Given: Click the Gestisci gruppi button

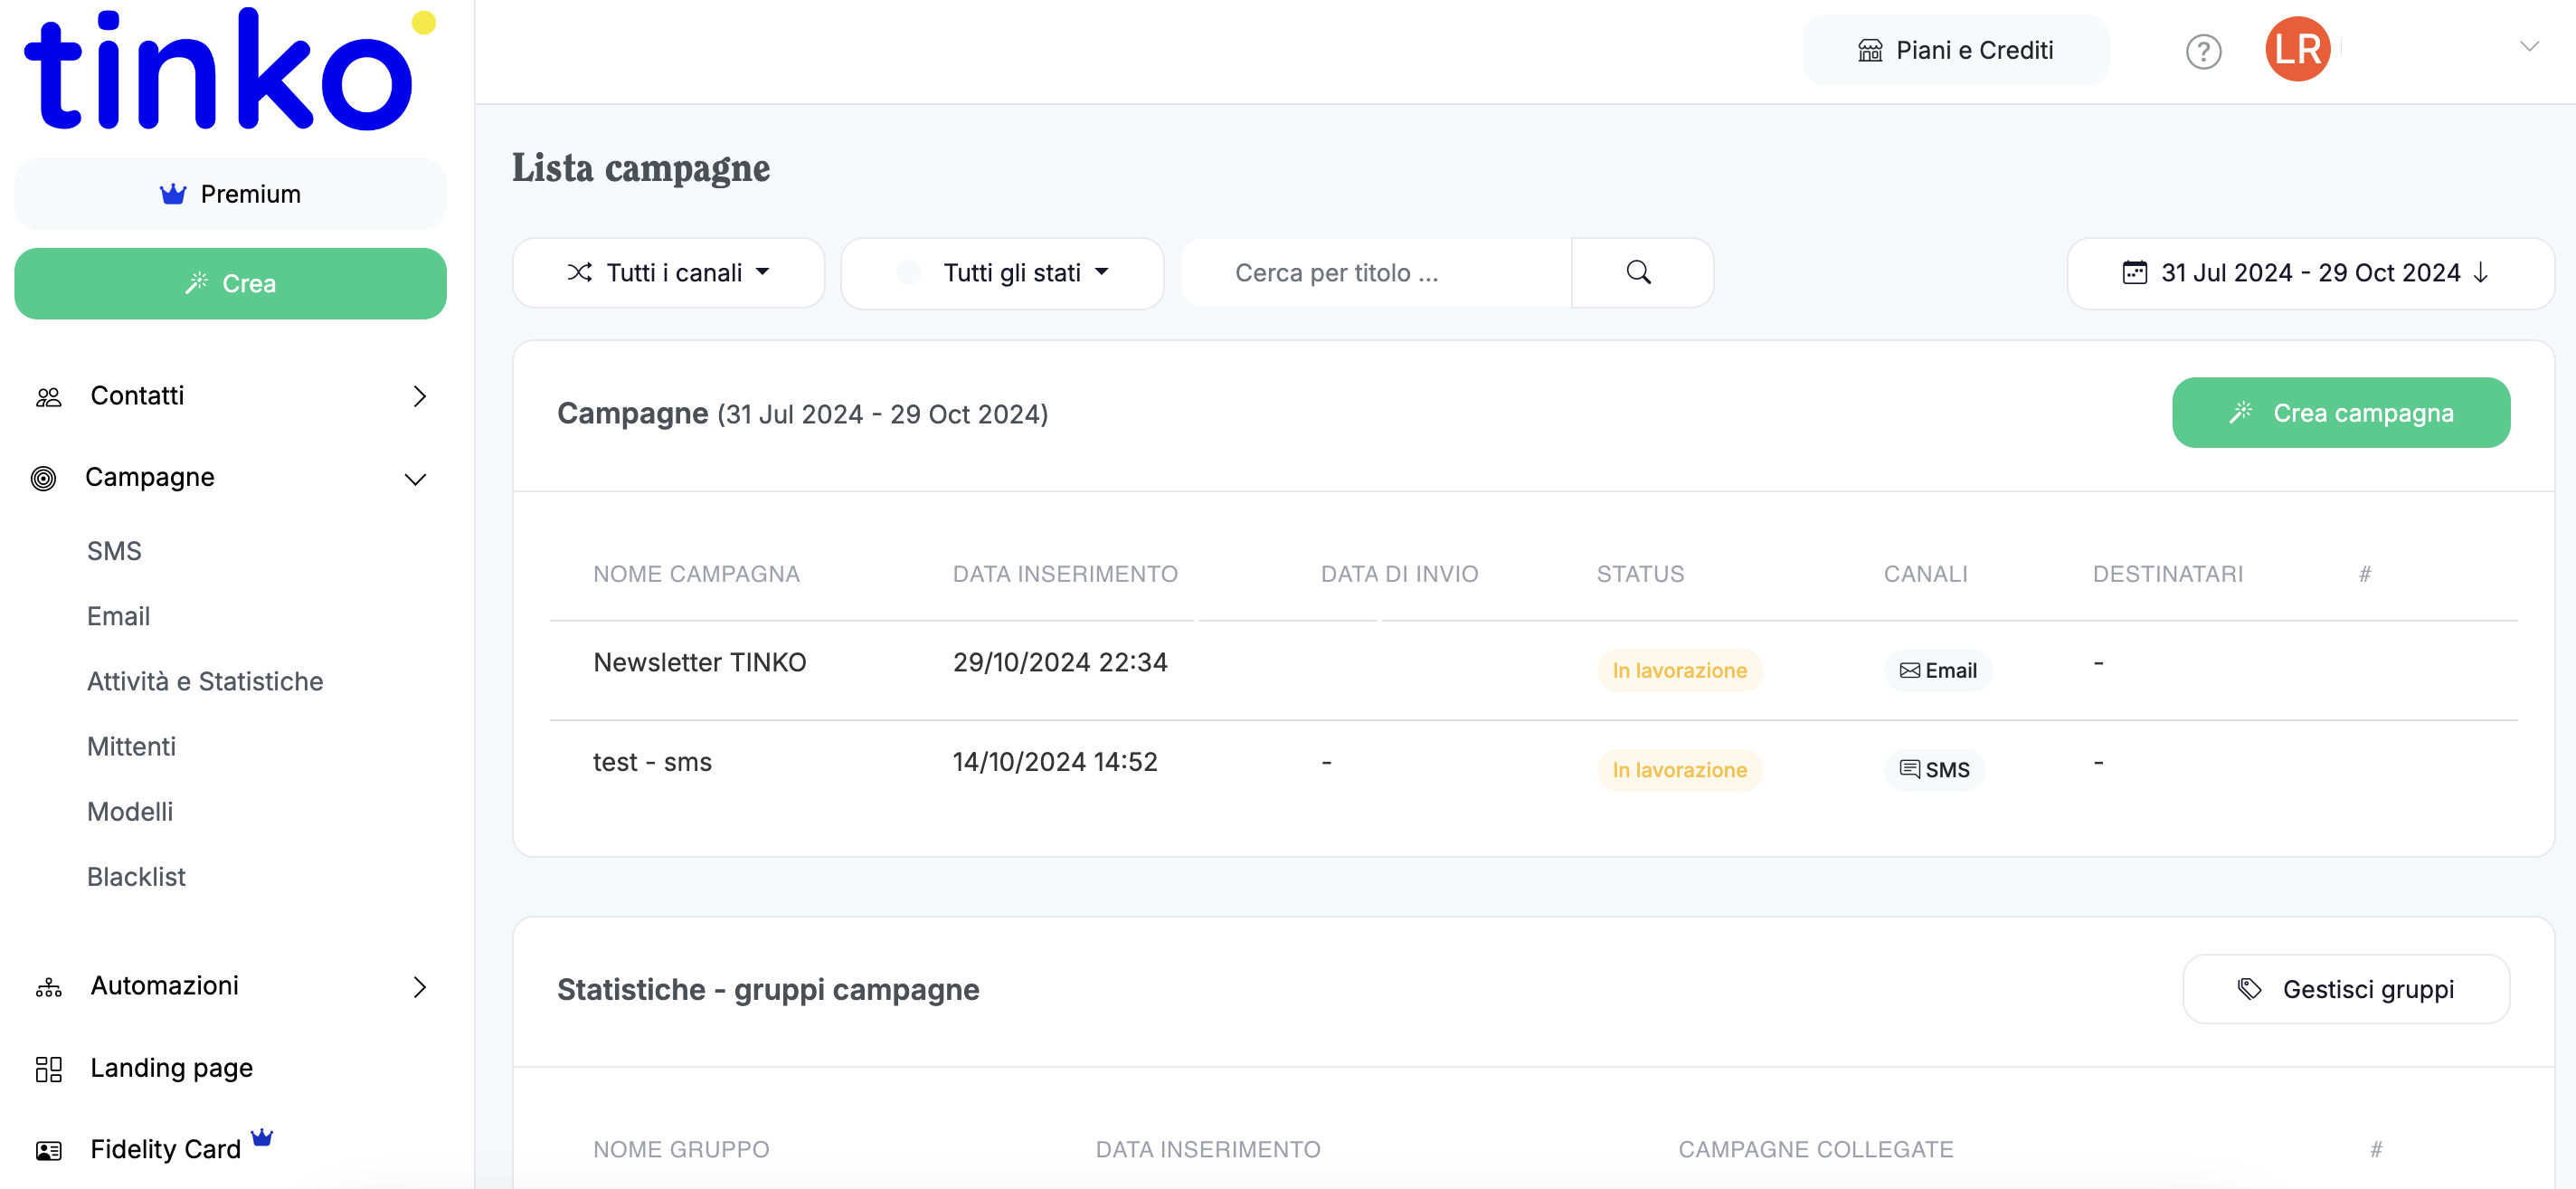Looking at the screenshot, I should click(x=2345, y=989).
